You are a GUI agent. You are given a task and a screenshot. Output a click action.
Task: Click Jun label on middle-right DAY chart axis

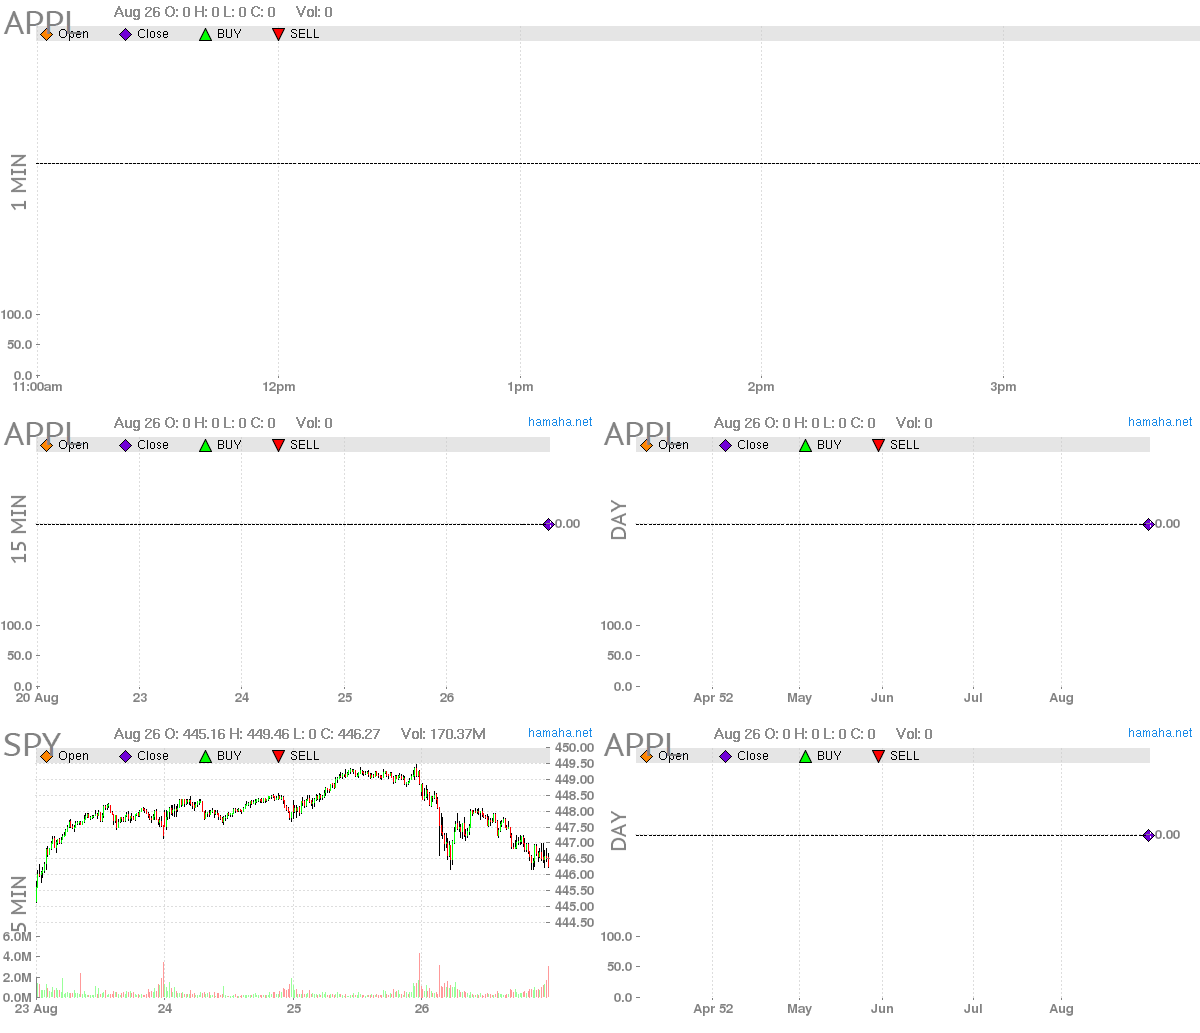point(882,698)
